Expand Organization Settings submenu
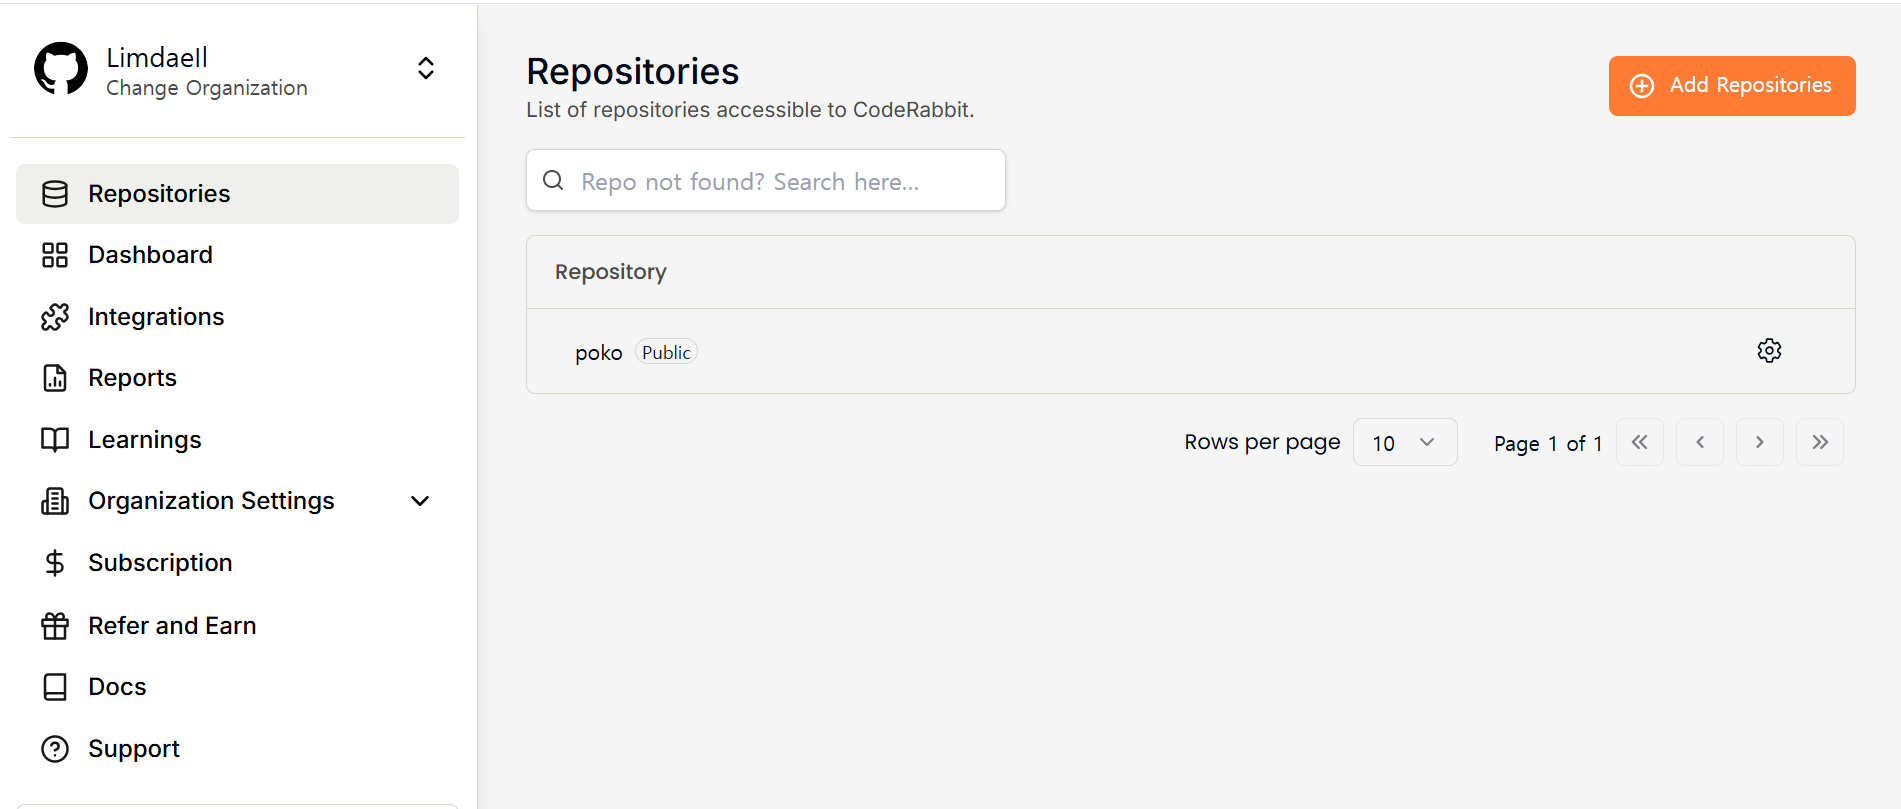1901x809 pixels. pos(420,501)
